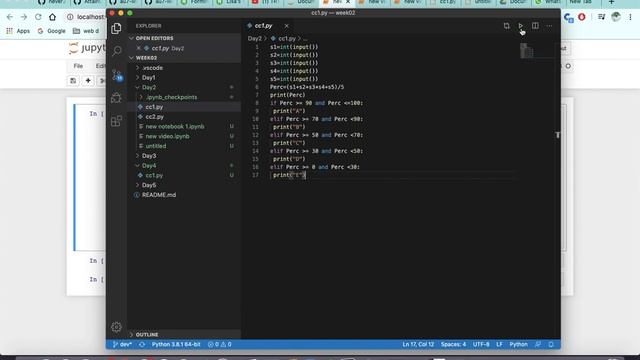640x360 pixels.
Task: Open the Jupyter File menu
Action: (78, 66)
